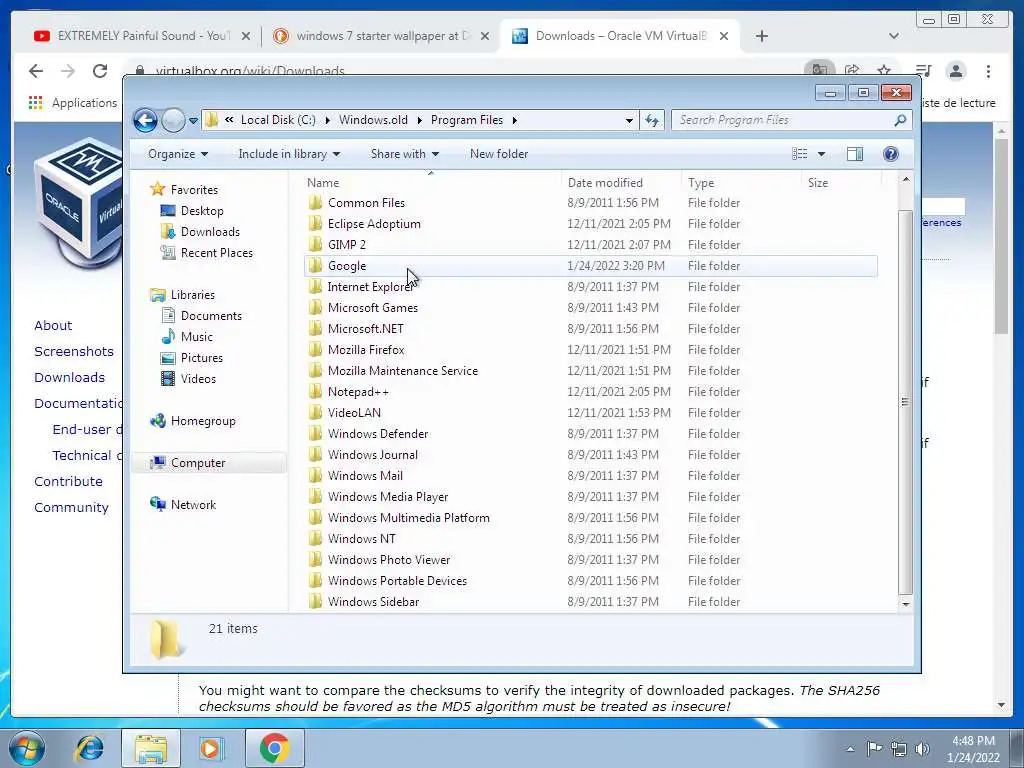This screenshot has height=768, width=1024.
Task: Click Windows.old in the address breadcrumb
Action: pos(373,120)
